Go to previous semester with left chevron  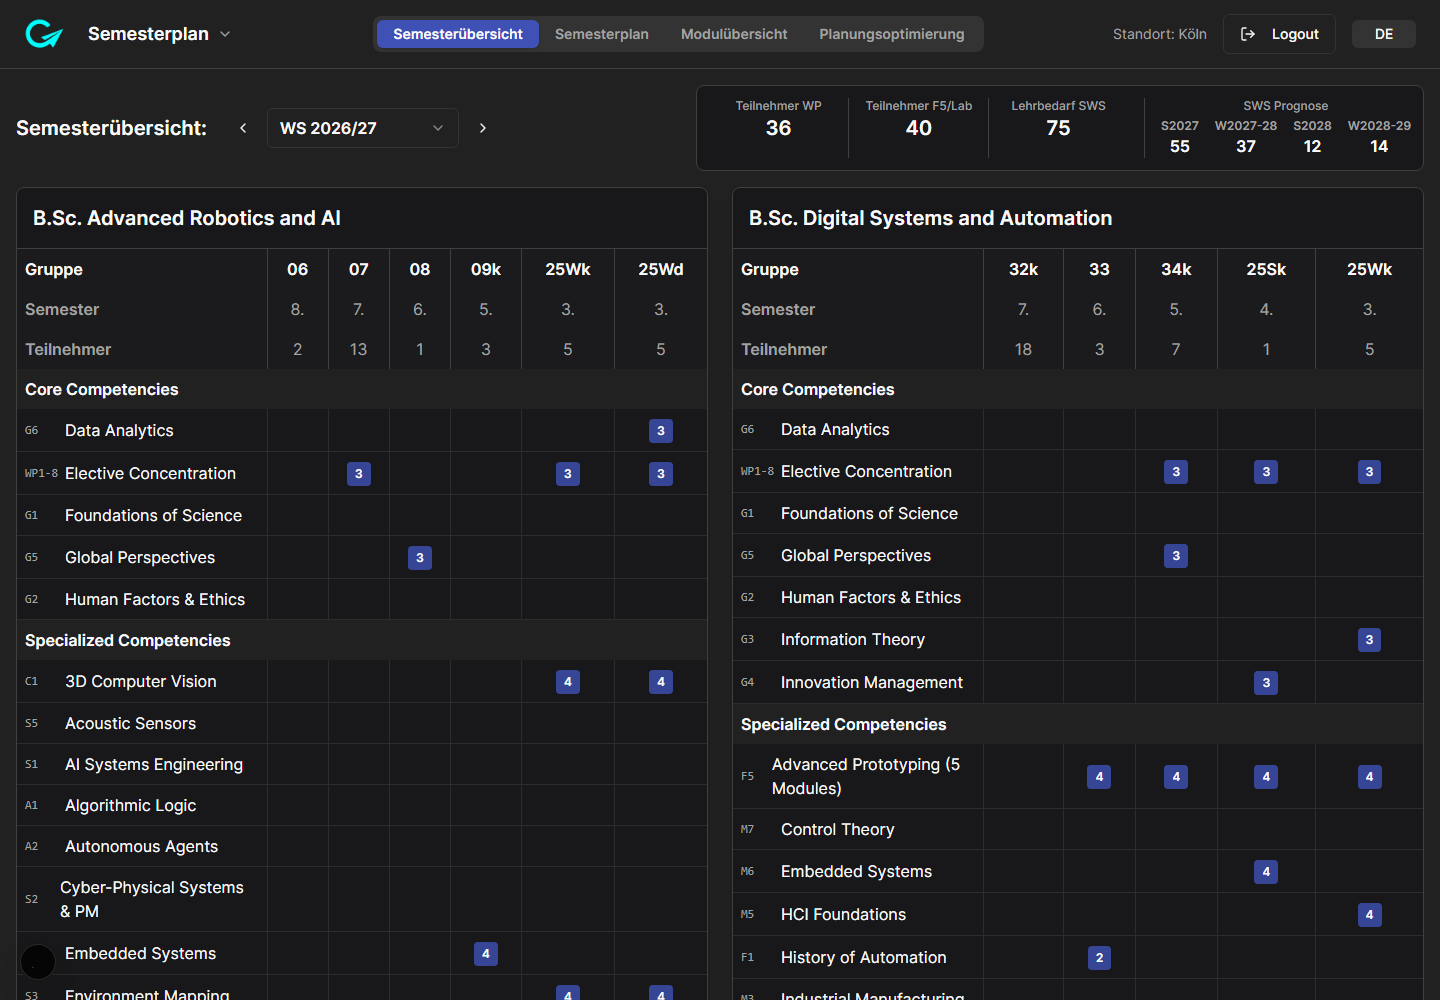tap(243, 128)
